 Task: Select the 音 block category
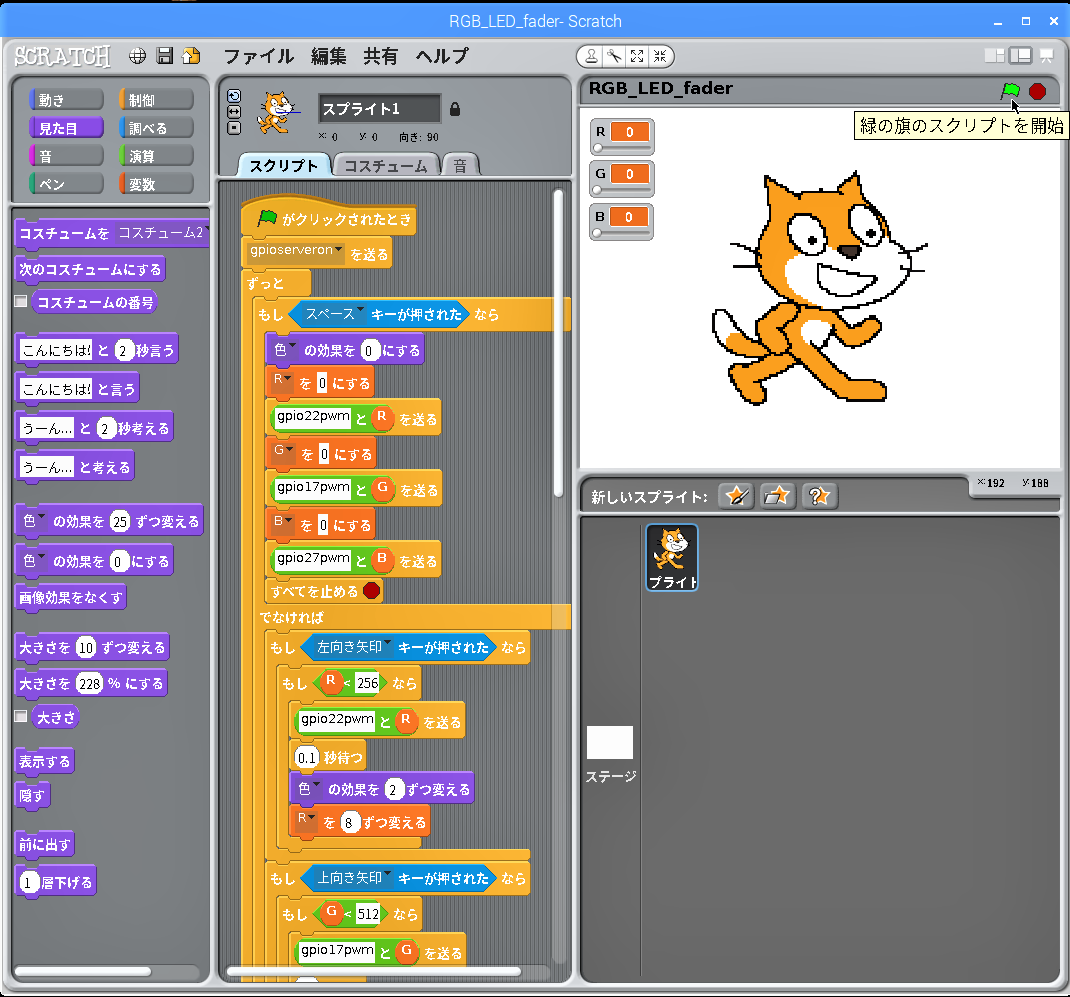[66, 156]
